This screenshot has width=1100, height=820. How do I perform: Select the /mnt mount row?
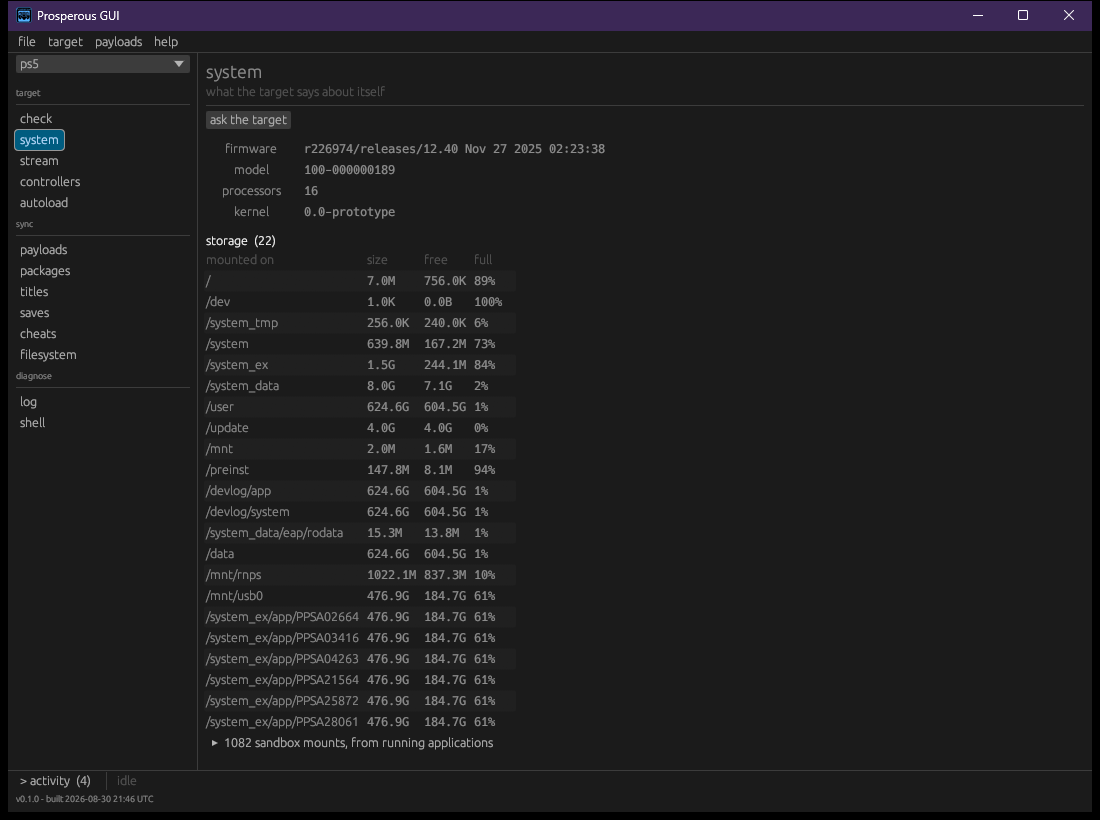(361, 449)
